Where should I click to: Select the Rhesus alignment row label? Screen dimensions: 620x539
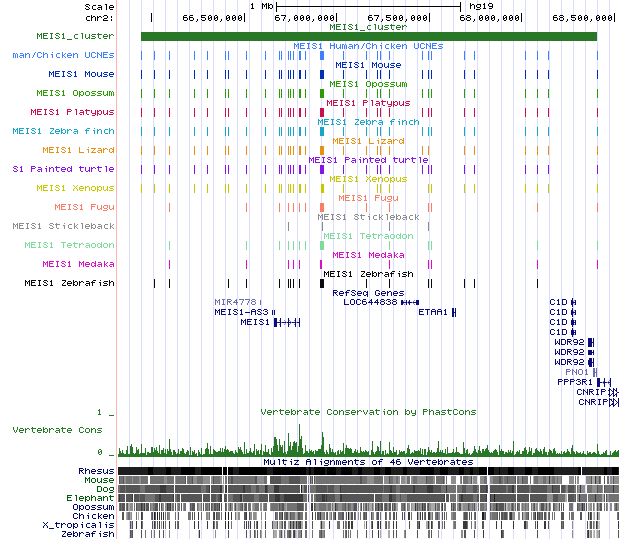click(96, 470)
